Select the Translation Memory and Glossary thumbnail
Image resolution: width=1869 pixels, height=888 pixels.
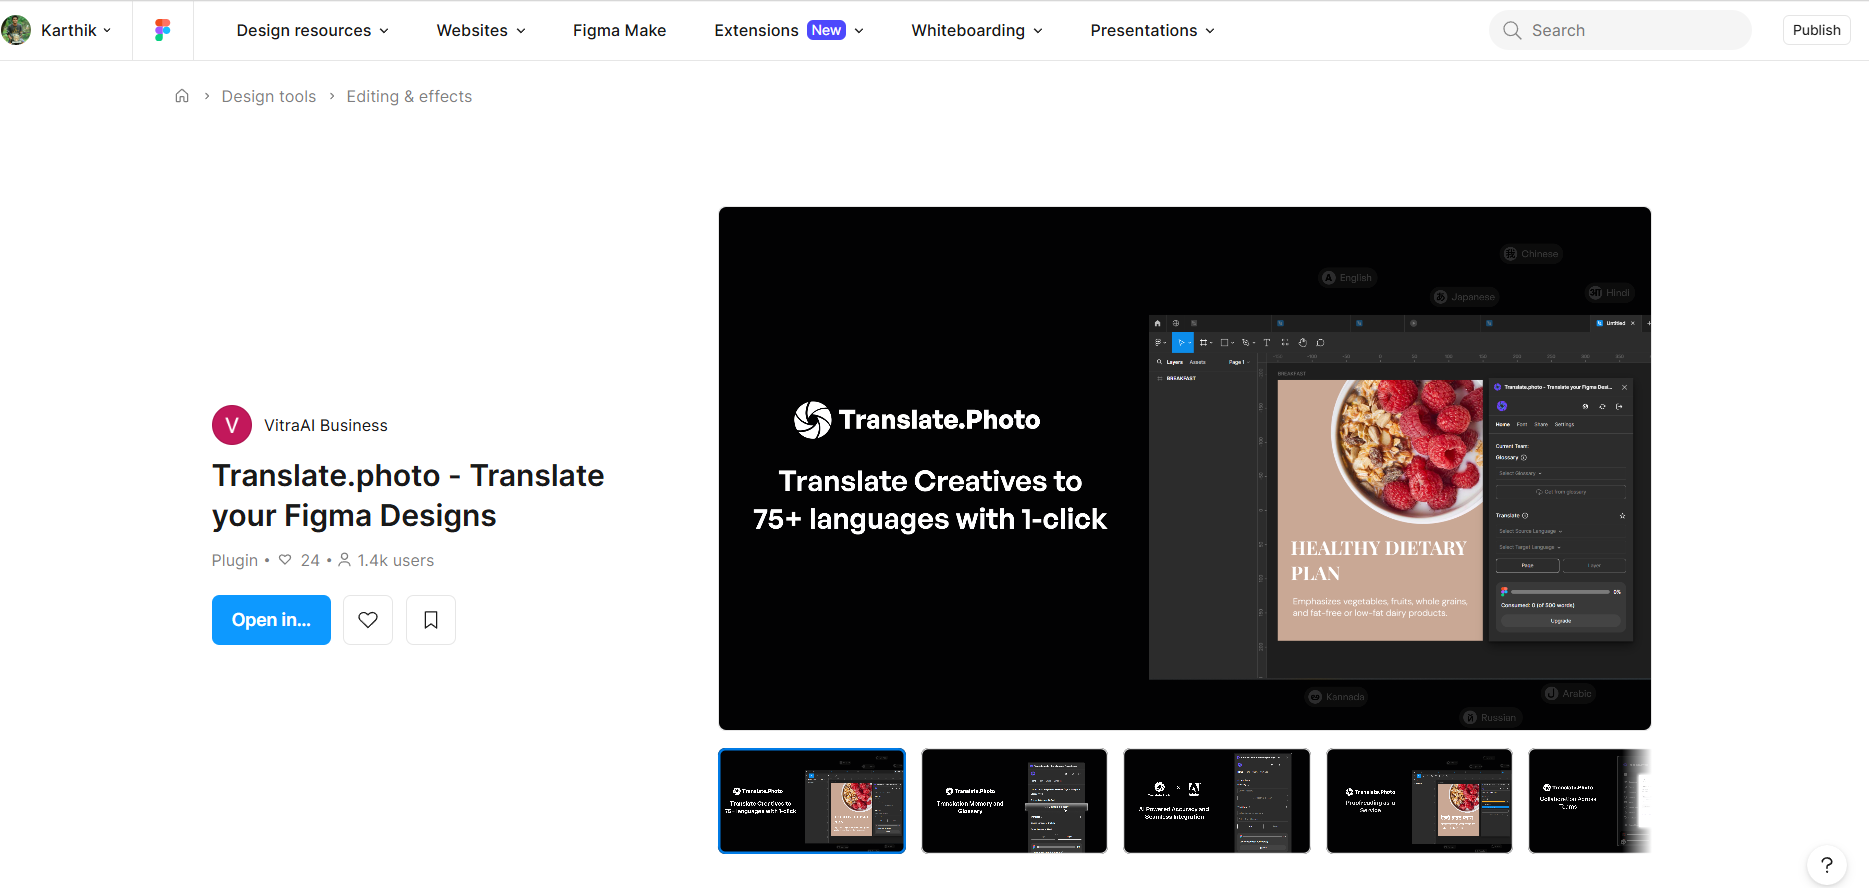point(1014,801)
